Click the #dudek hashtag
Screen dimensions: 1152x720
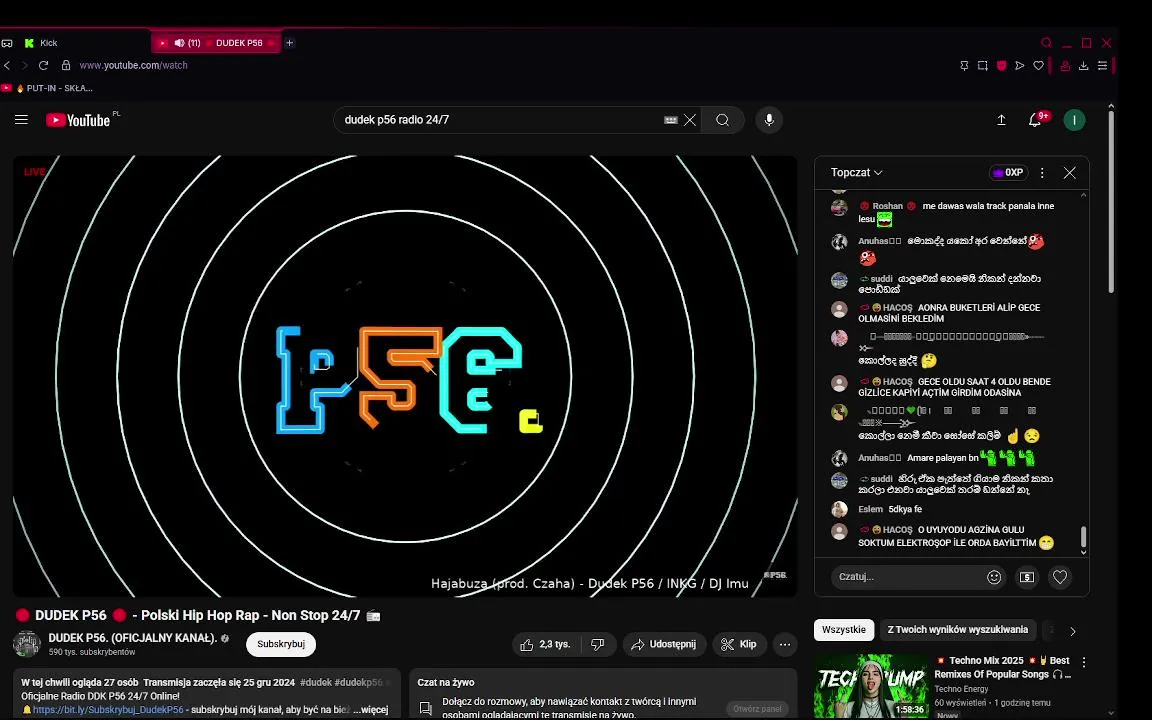coord(316,683)
